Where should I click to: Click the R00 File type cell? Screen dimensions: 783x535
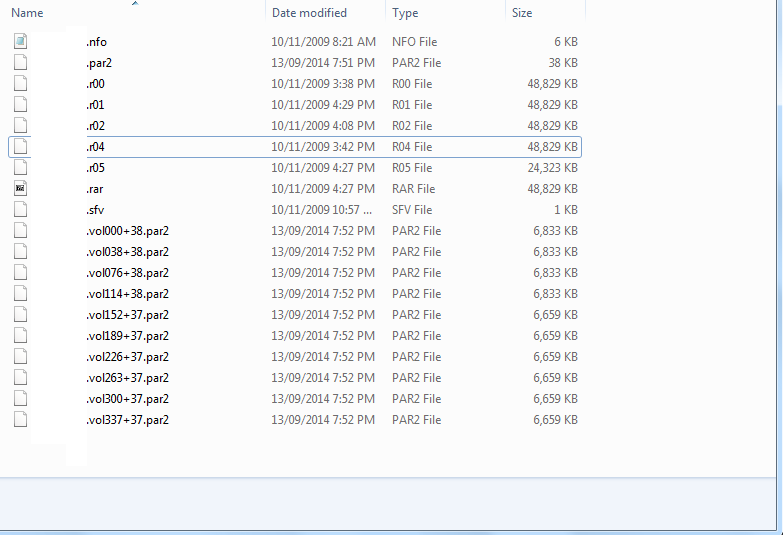pos(412,84)
